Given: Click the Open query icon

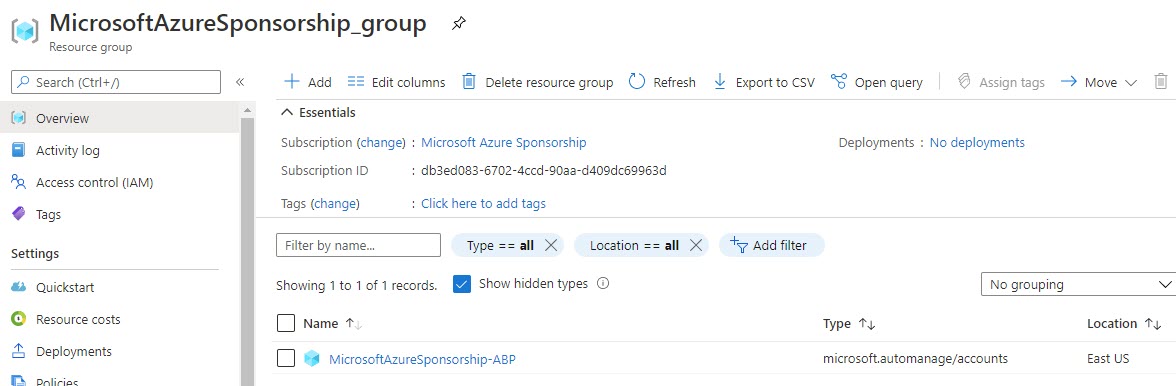Looking at the screenshot, I should point(838,82).
